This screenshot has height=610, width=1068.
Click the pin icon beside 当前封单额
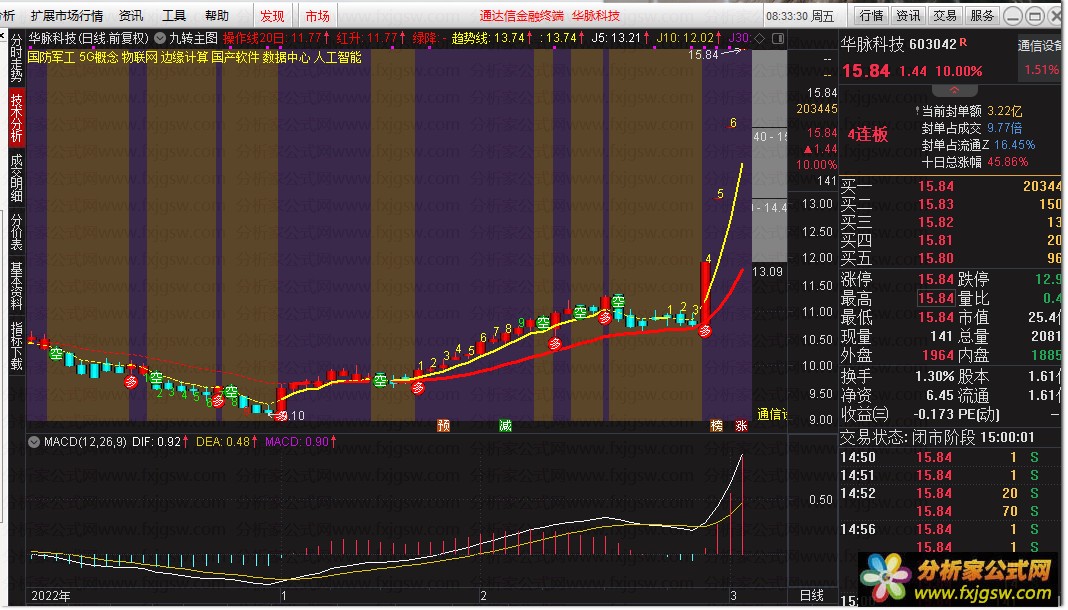pos(916,110)
